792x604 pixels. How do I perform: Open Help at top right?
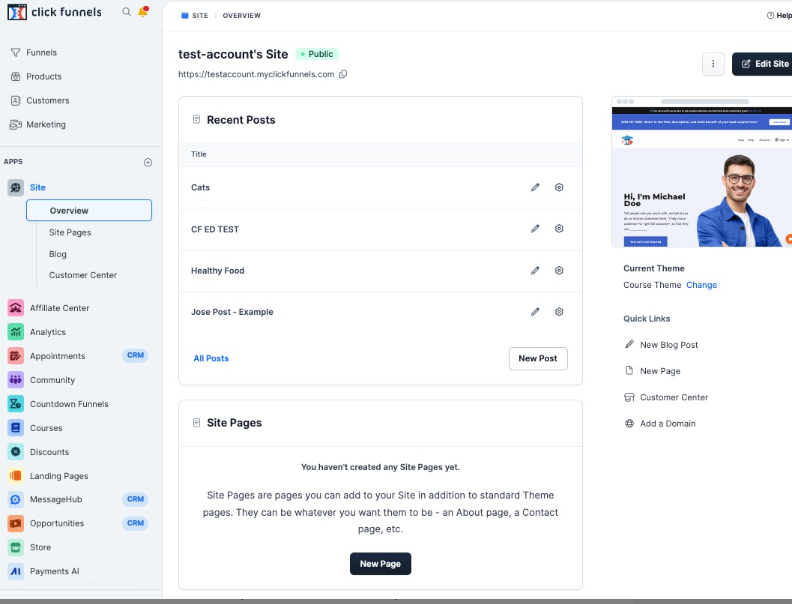[x=779, y=16]
